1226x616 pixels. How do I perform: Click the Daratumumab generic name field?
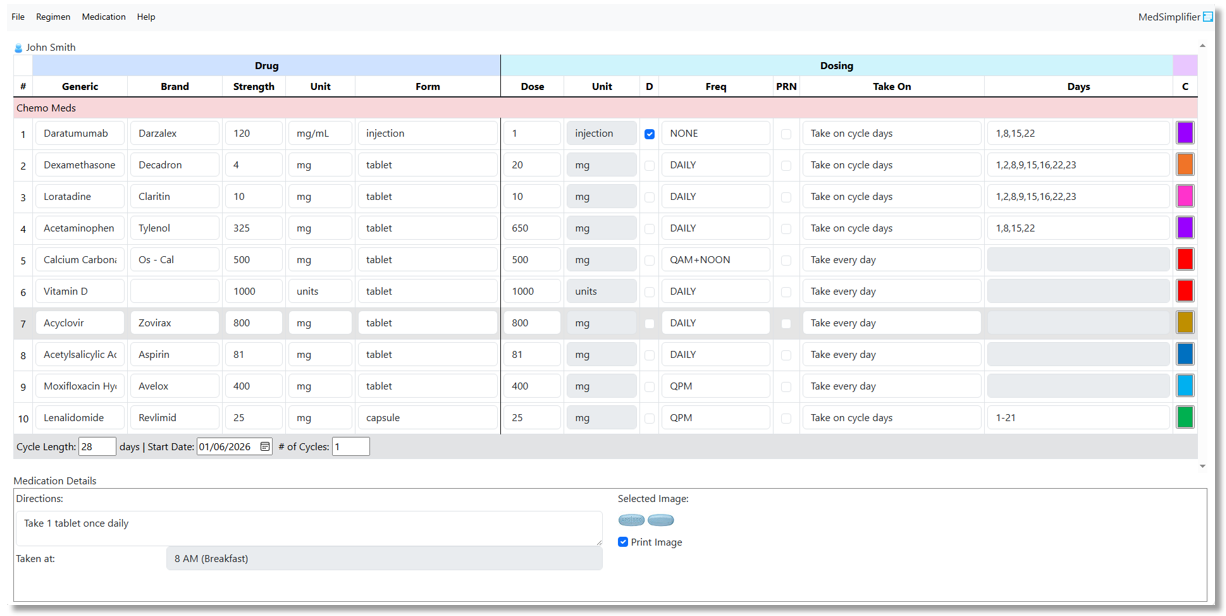[80, 133]
